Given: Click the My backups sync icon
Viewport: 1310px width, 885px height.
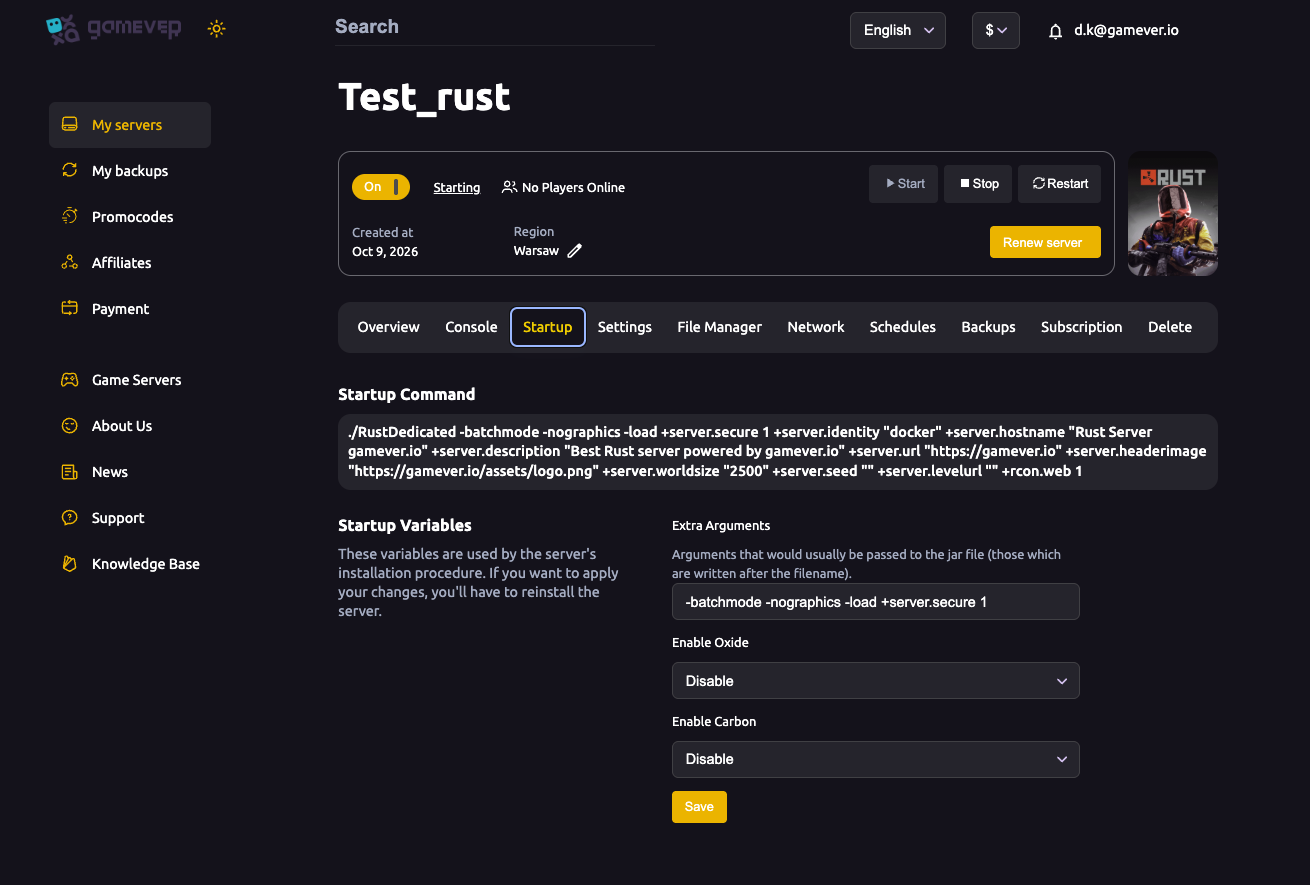Looking at the screenshot, I should click(x=69, y=171).
